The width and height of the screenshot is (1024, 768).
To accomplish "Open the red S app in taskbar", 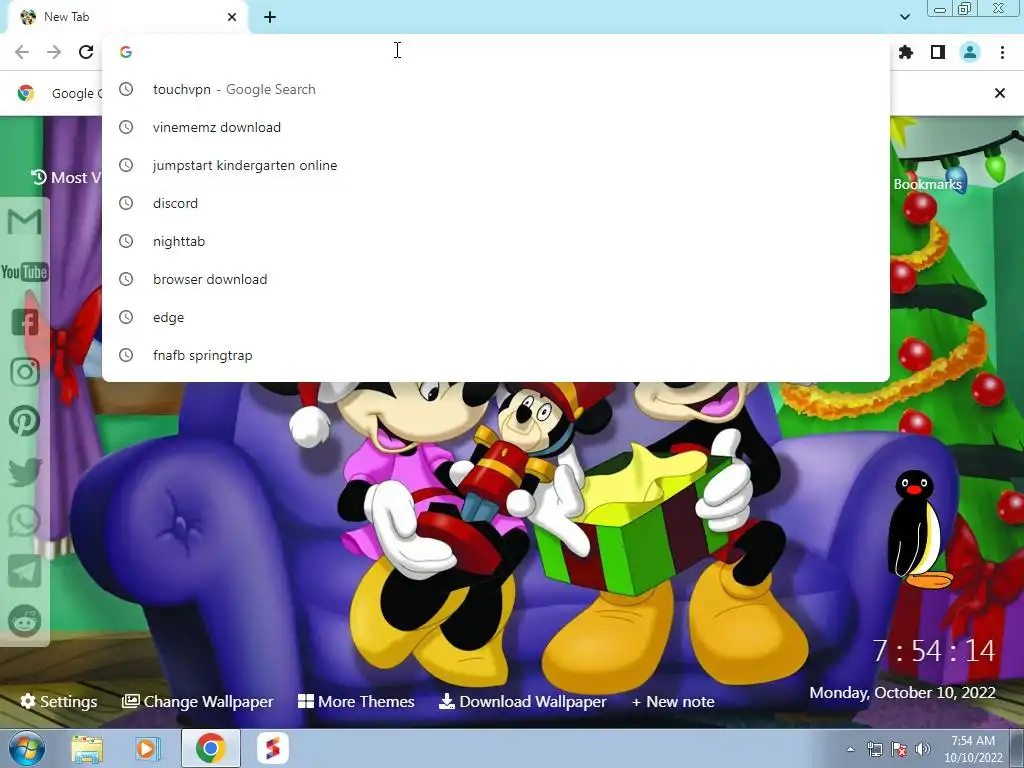I will (x=273, y=748).
